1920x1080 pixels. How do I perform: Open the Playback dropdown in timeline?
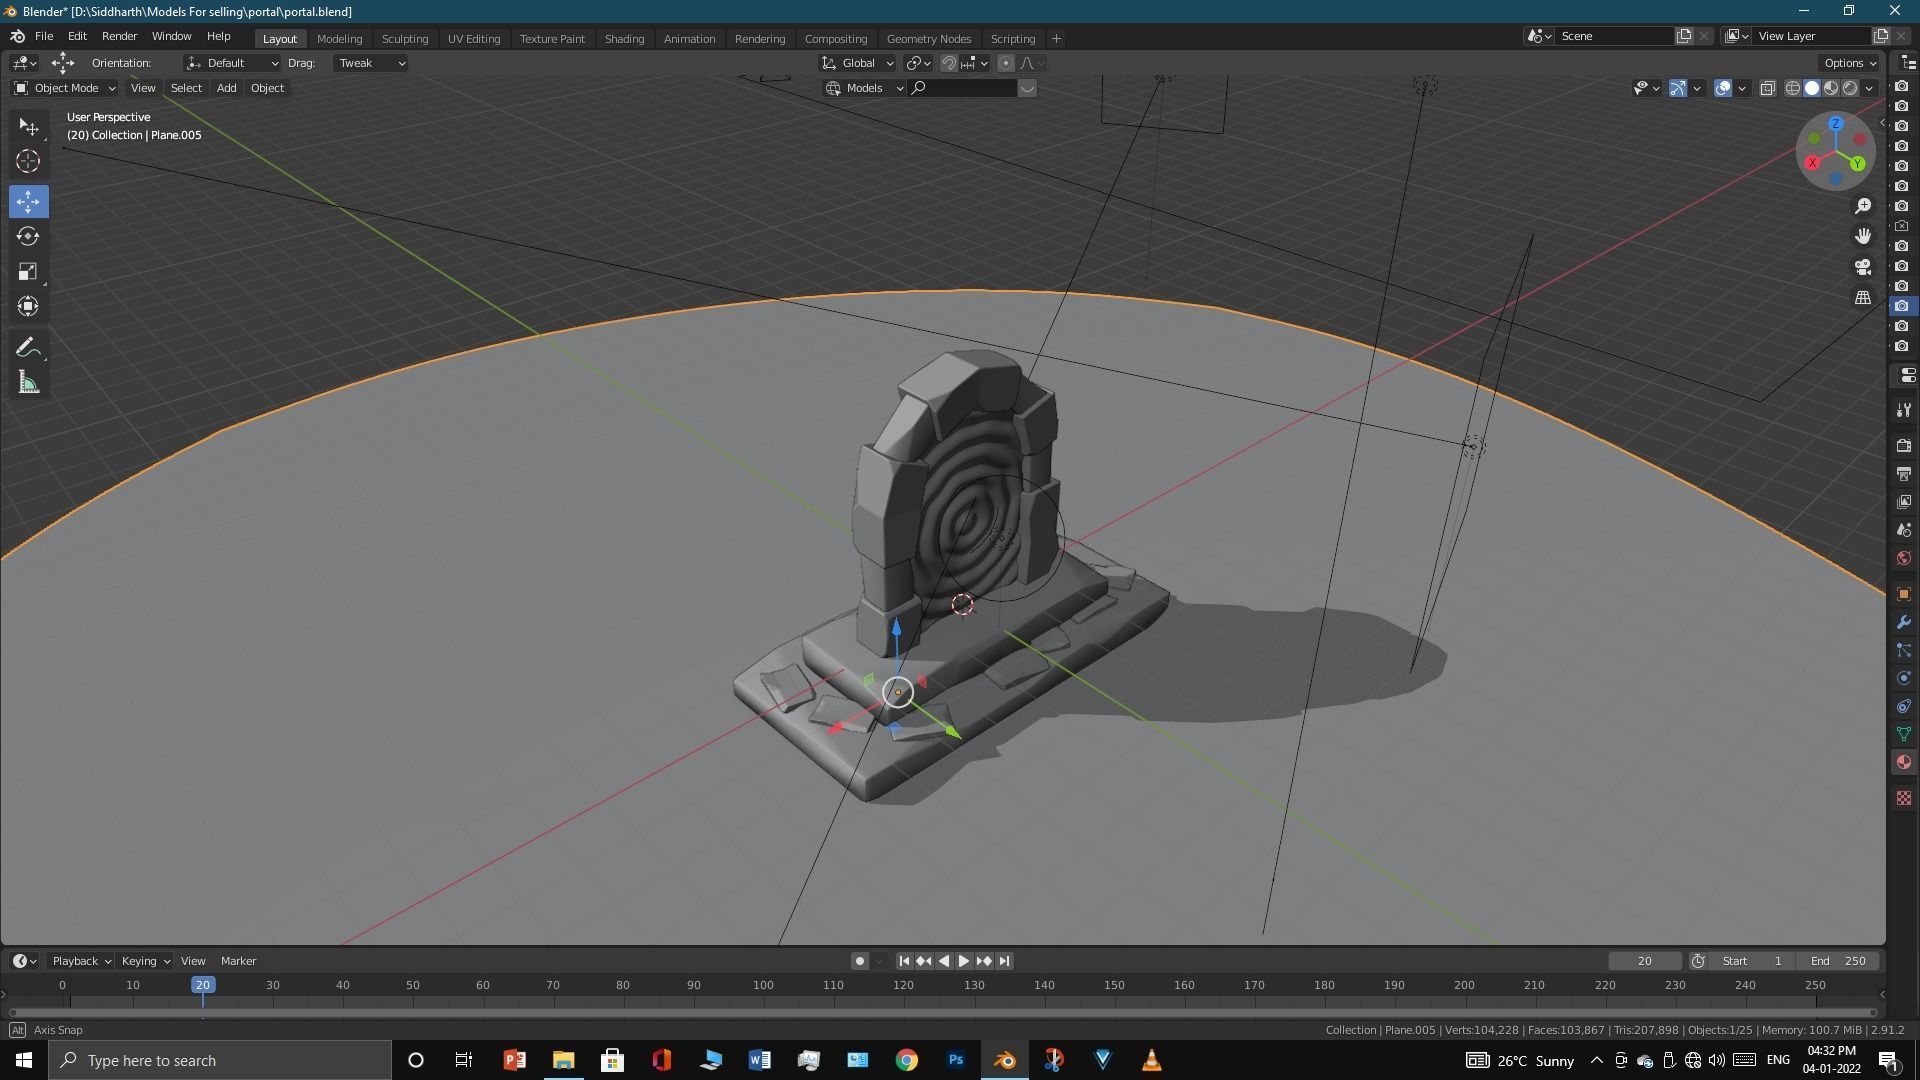click(x=81, y=961)
